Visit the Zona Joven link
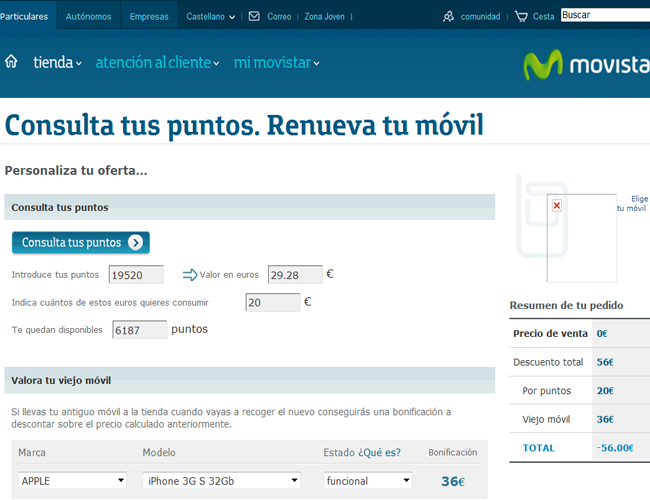This screenshot has height=500, width=650. click(324, 17)
